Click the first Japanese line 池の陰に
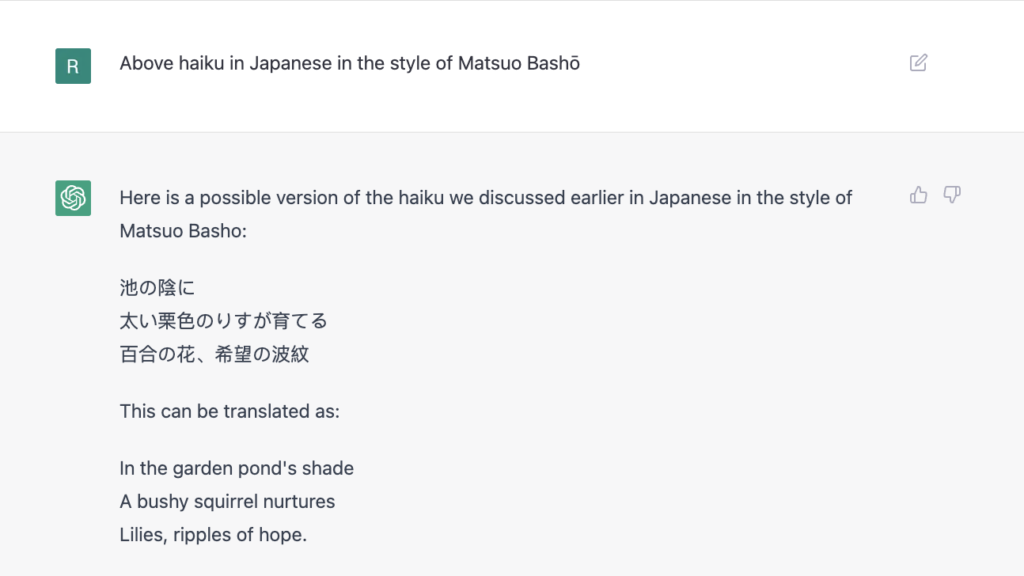Viewport: 1024px width, 576px height. (157, 287)
